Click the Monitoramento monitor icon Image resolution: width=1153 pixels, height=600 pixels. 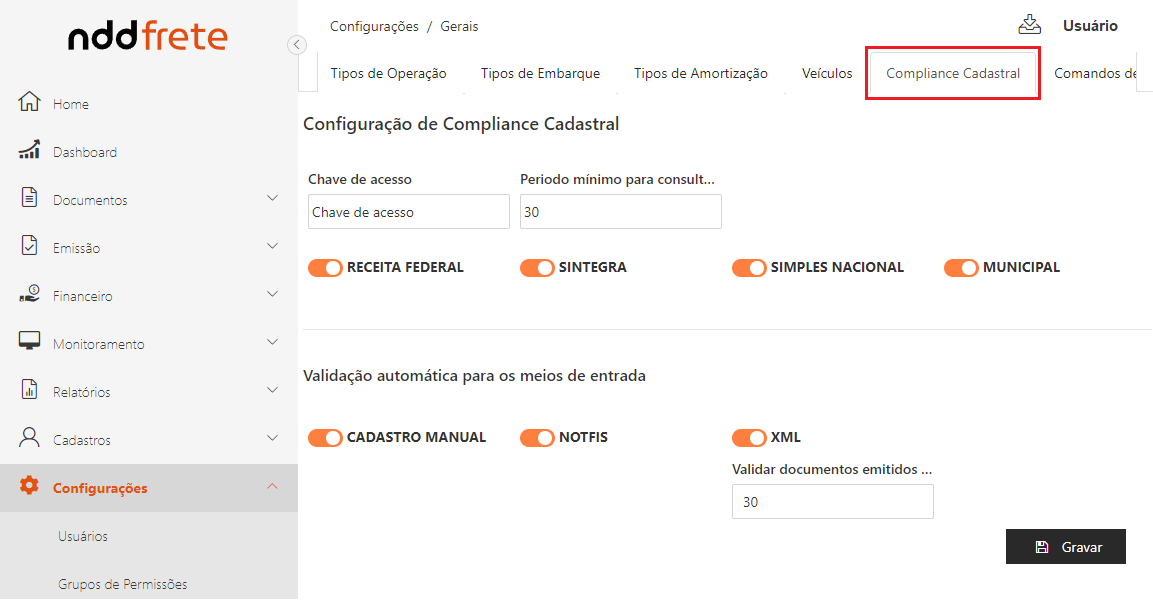click(x=30, y=342)
